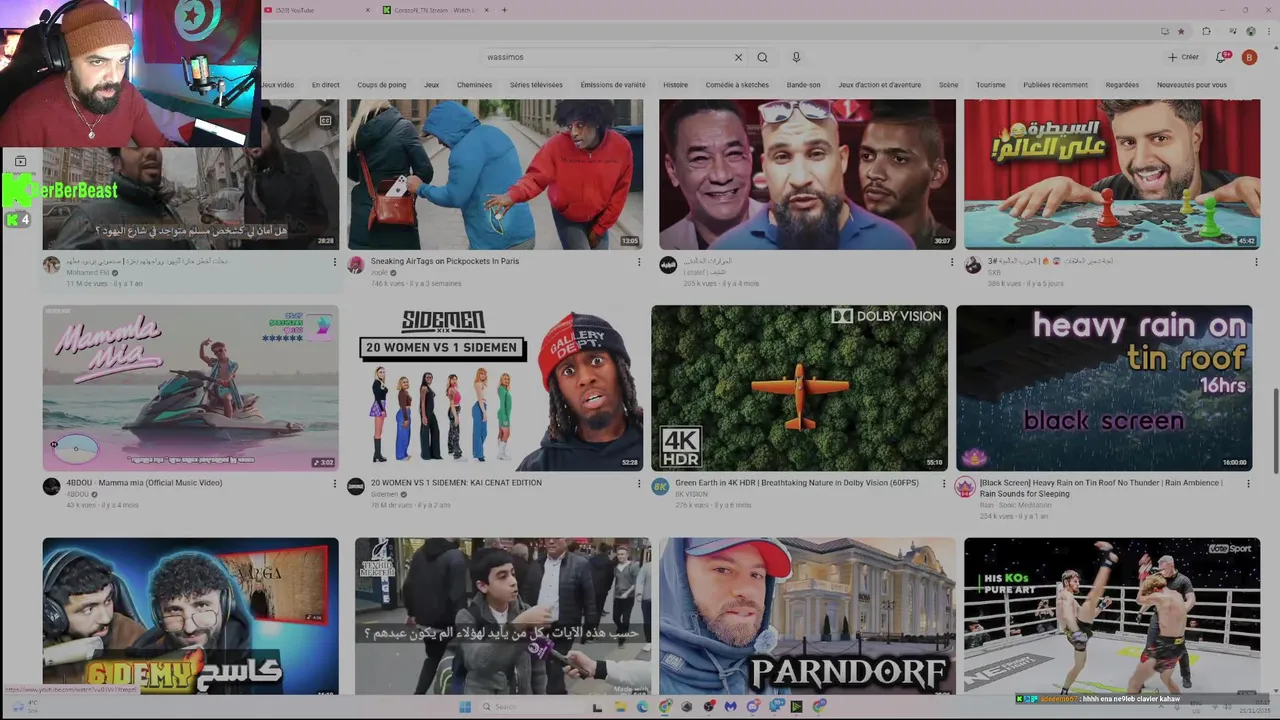This screenshot has height=720, width=1280.
Task: Open title Sneaking AirTags on Pickpockets In Paris
Action: pos(445,261)
